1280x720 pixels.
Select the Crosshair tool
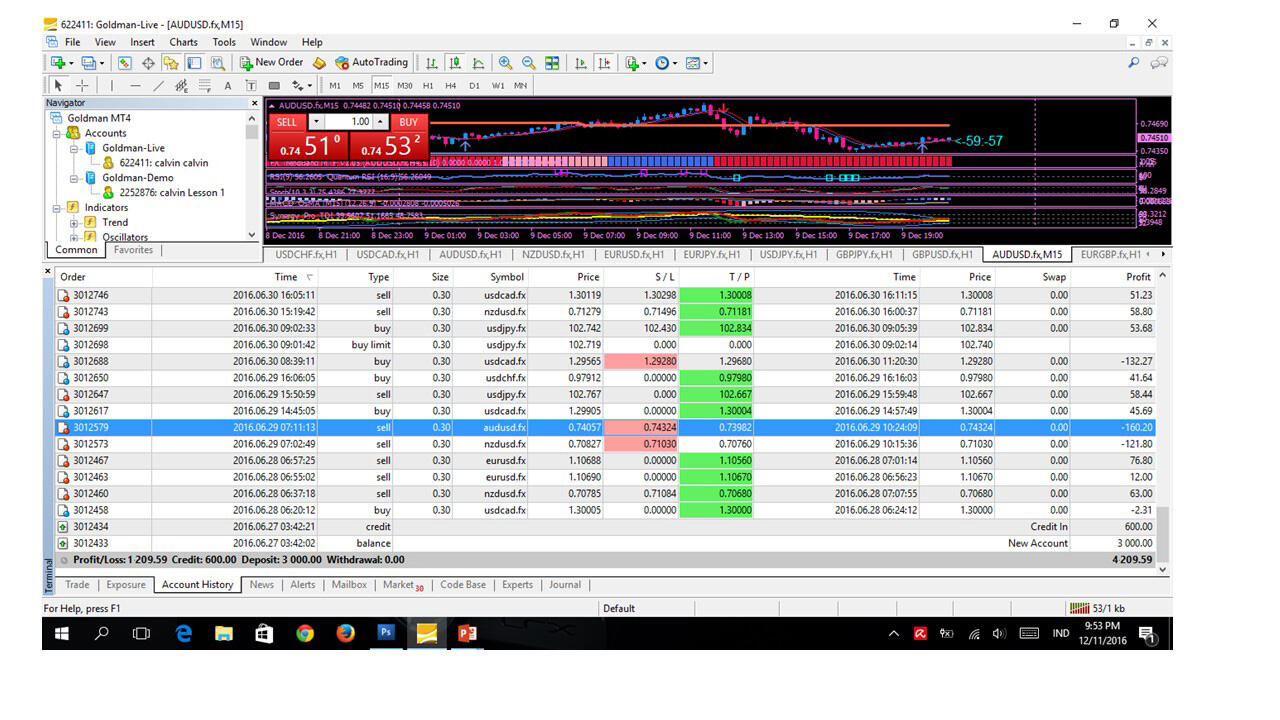[82, 85]
